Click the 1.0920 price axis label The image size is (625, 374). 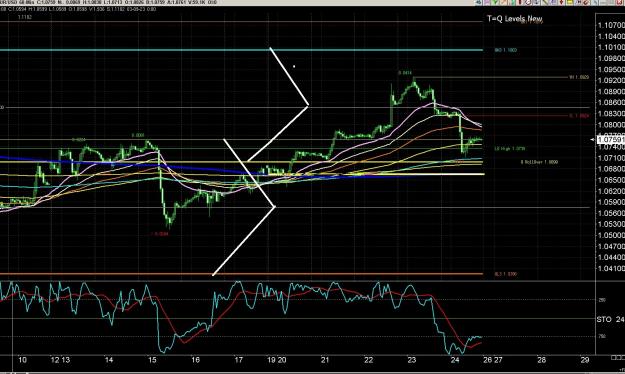pyautogui.click(x=611, y=81)
